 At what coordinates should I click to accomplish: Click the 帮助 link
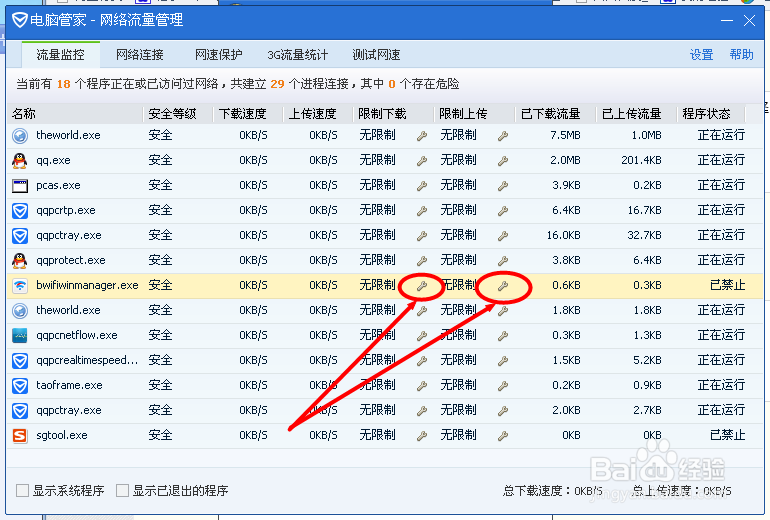point(741,55)
